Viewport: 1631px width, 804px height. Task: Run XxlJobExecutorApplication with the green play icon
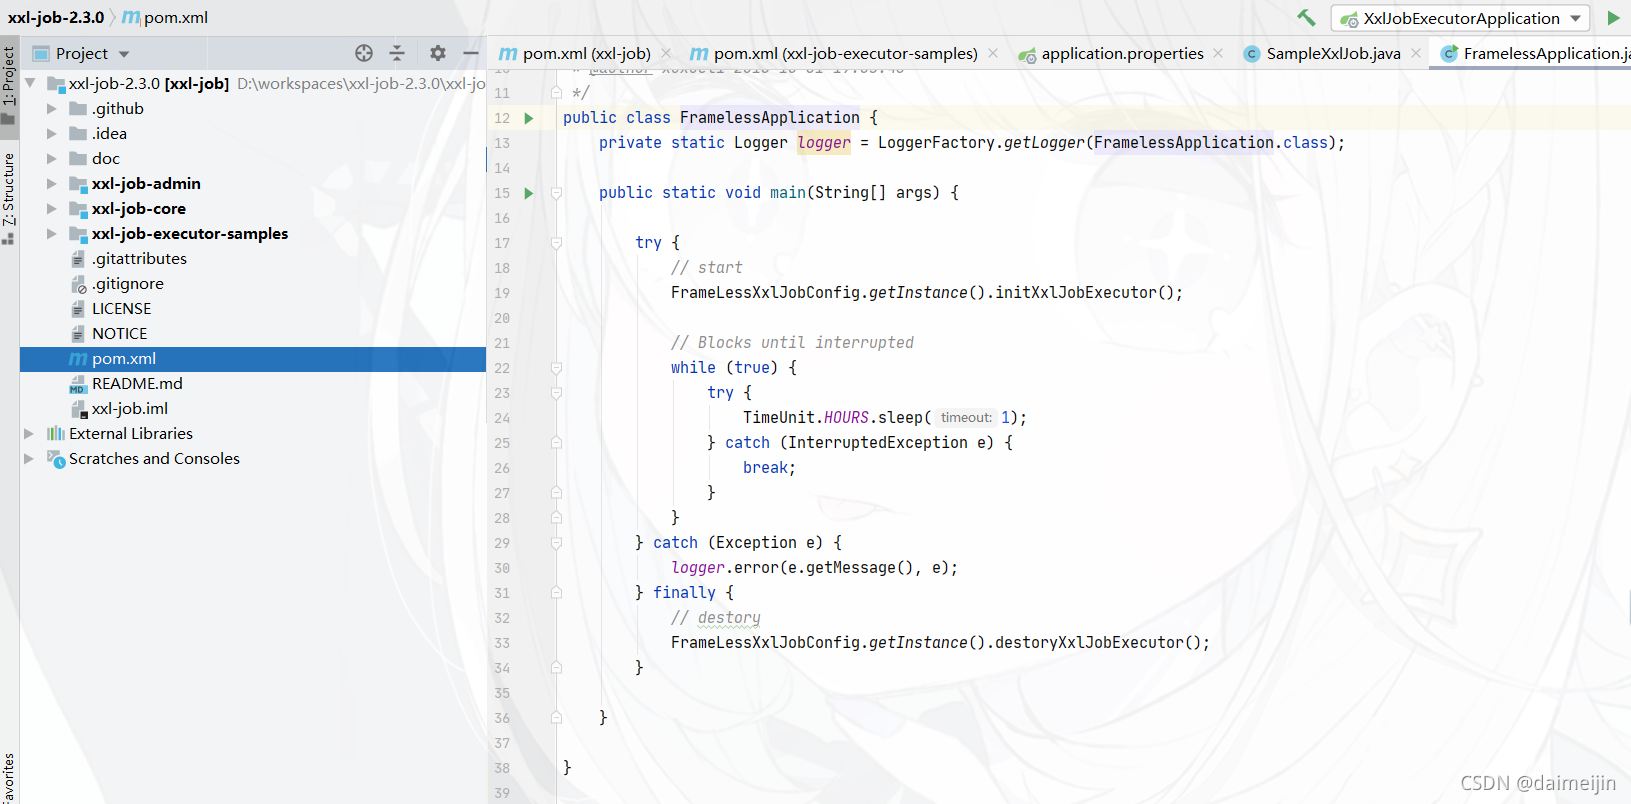(1613, 18)
